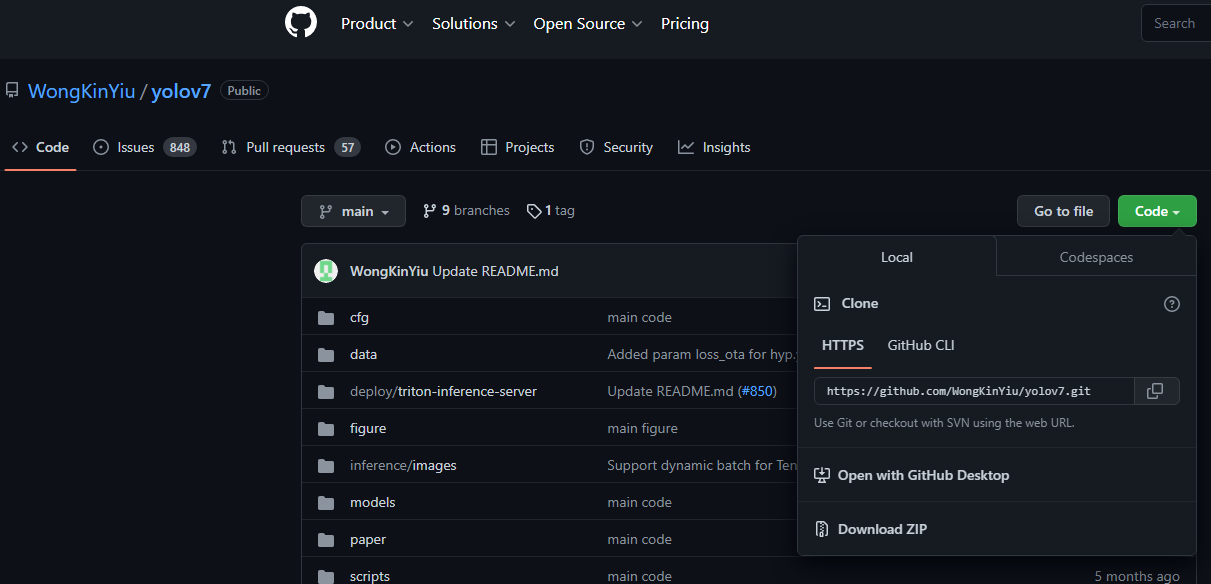Open the main branch selector dropdown
The height and width of the screenshot is (584, 1211).
pos(353,211)
